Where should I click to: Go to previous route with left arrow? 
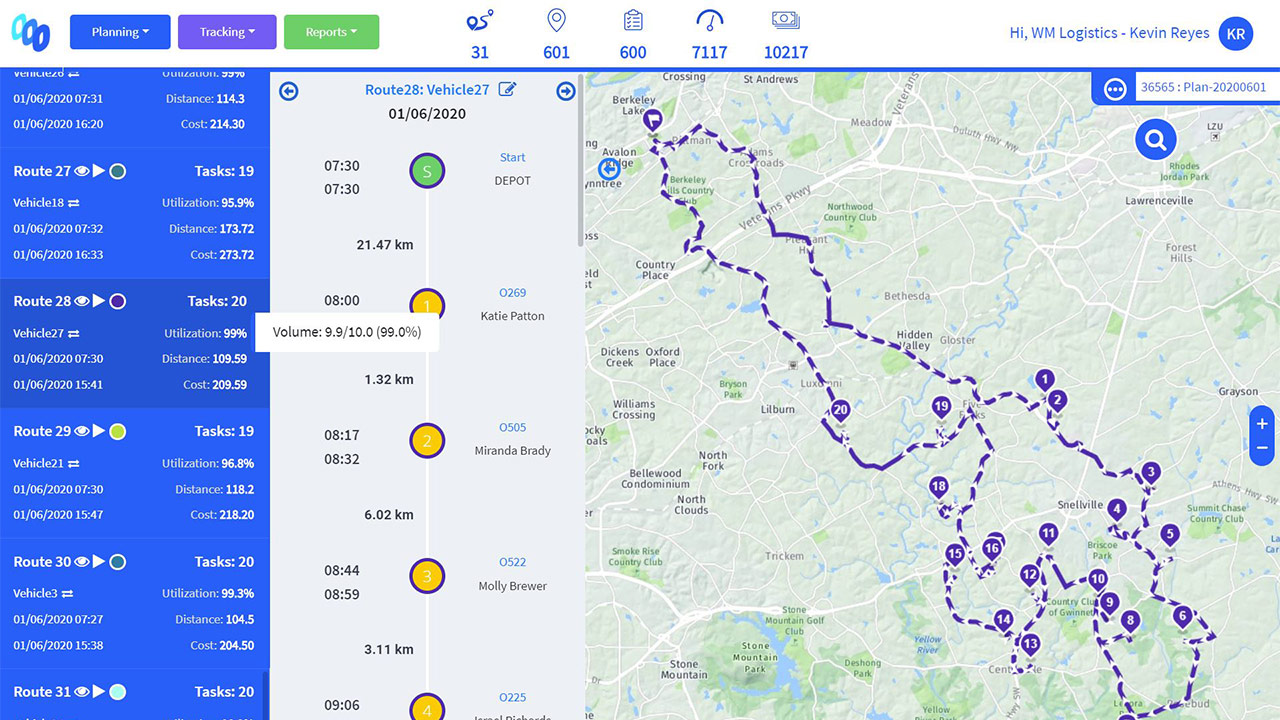coord(288,91)
